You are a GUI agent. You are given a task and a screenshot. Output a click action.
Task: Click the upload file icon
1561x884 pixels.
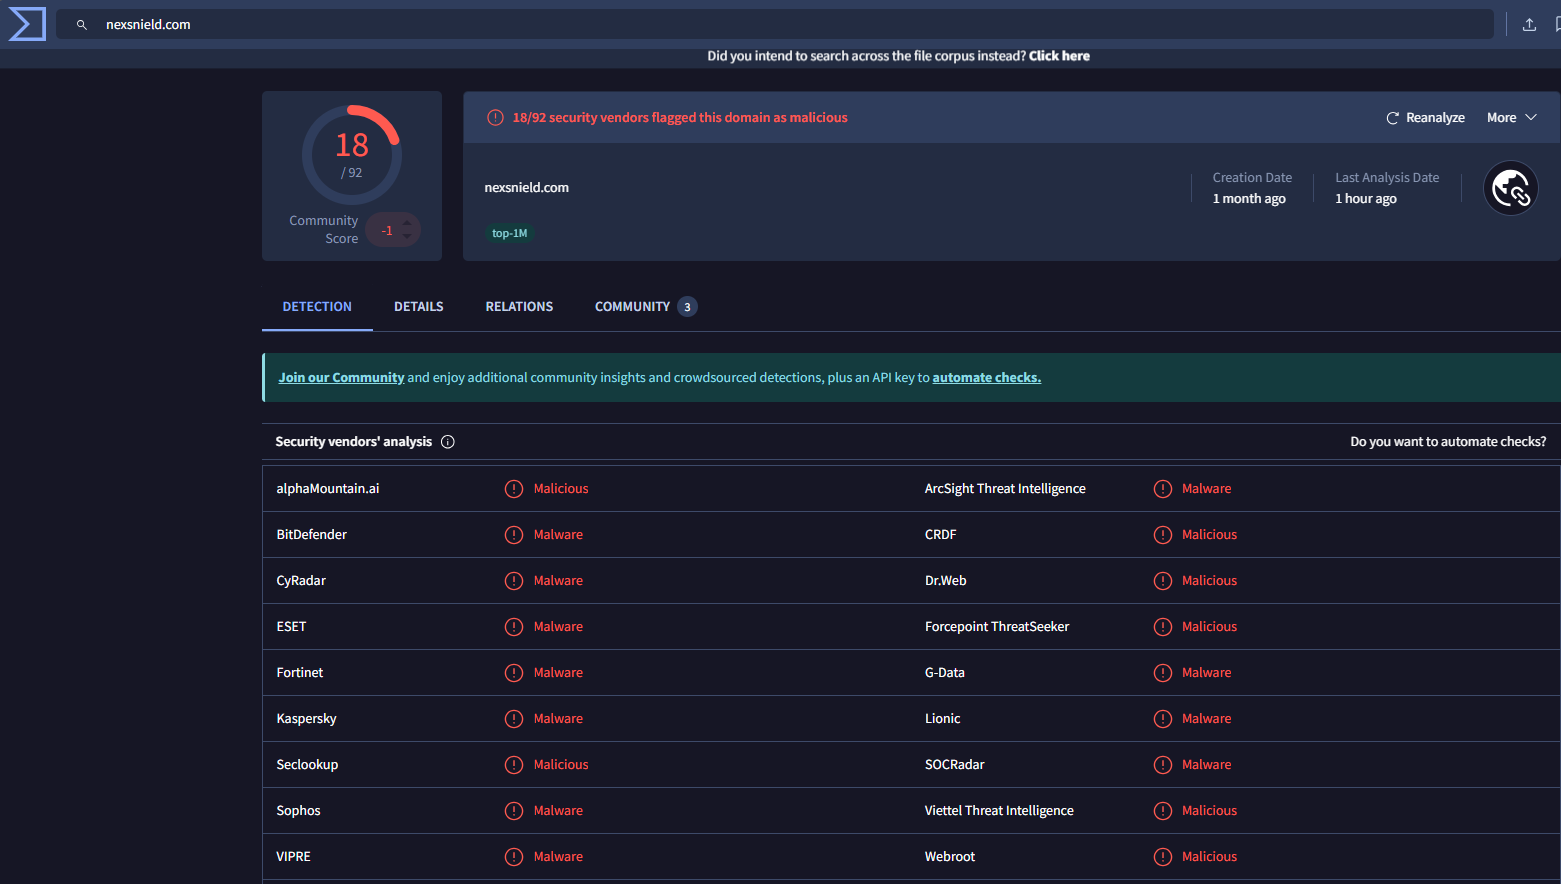(x=1528, y=25)
